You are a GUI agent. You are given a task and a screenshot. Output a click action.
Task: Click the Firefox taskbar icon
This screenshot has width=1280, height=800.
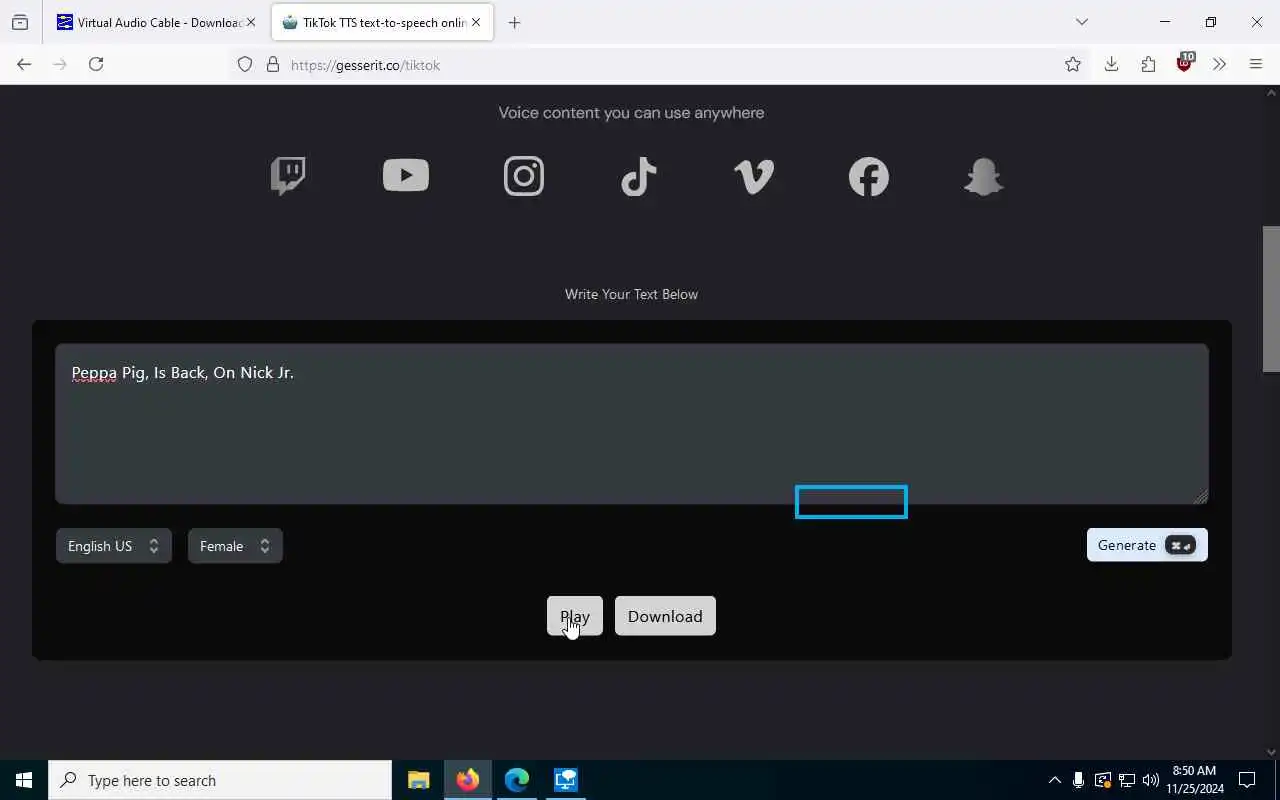click(467, 780)
